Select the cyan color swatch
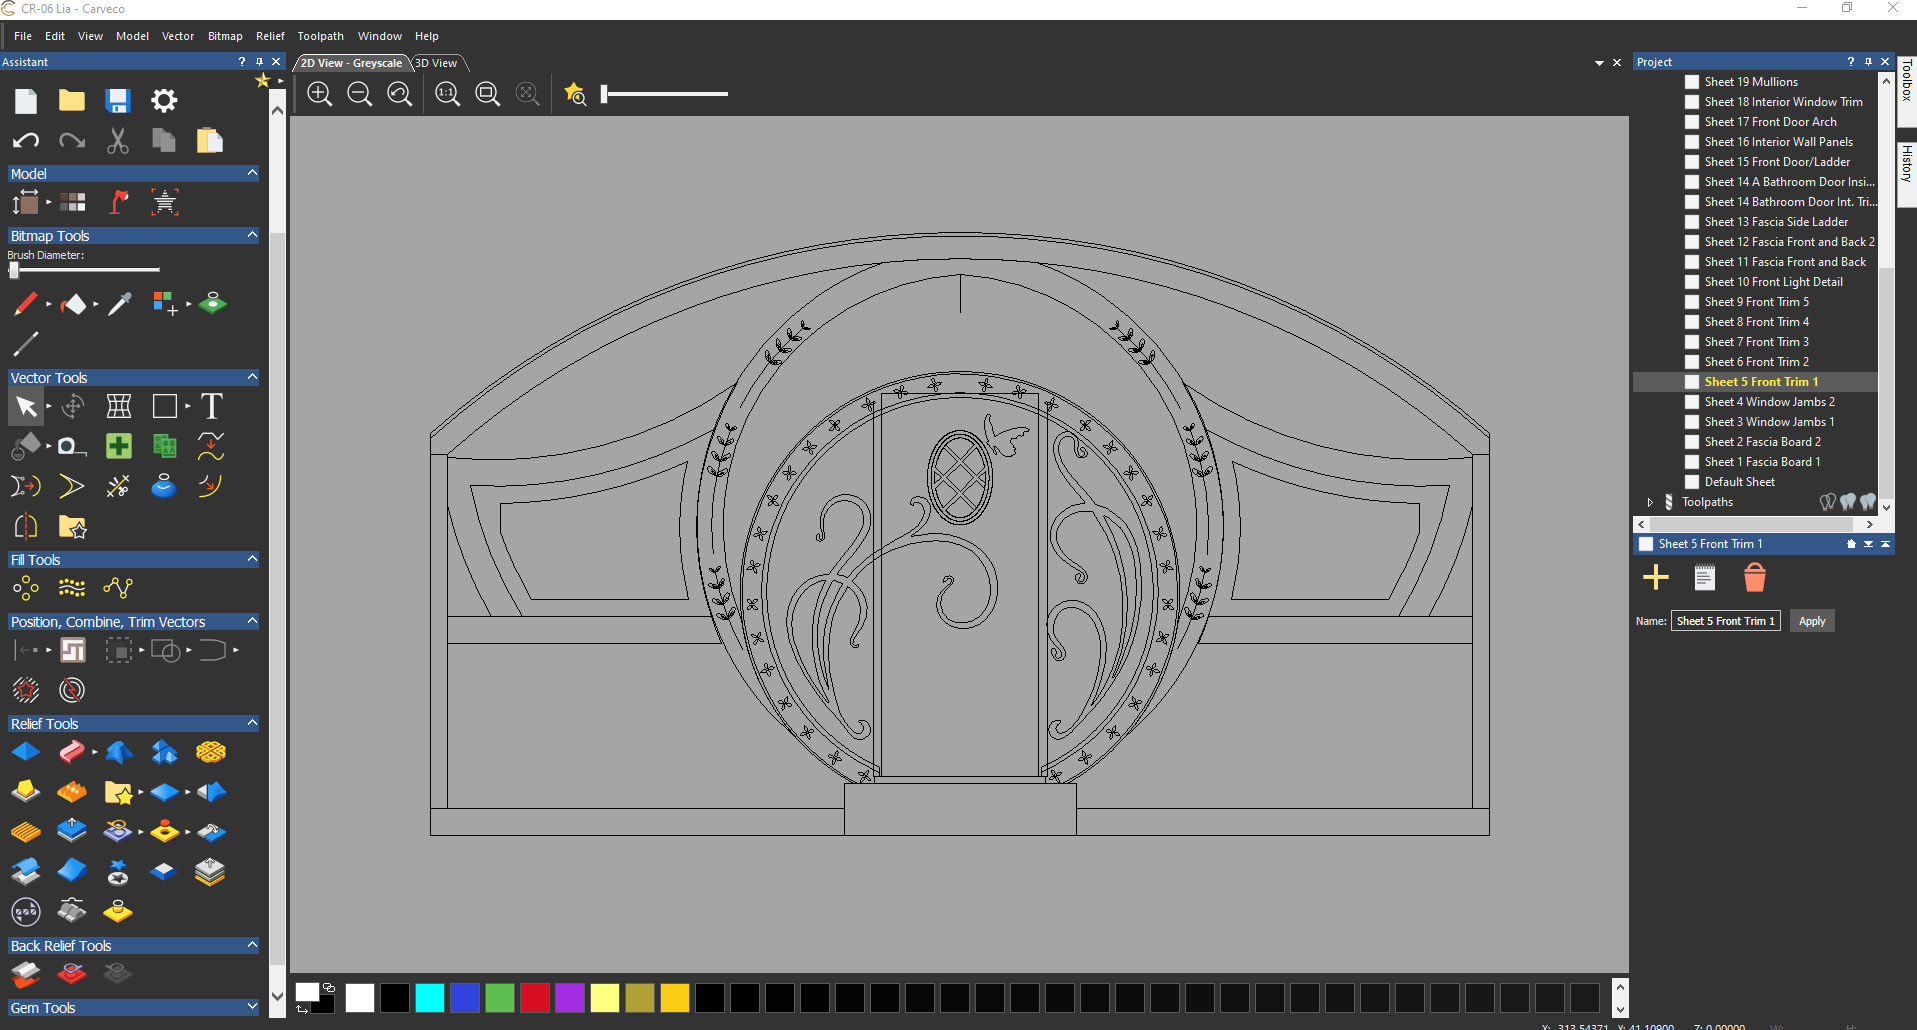1917x1030 pixels. click(x=430, y=997)
